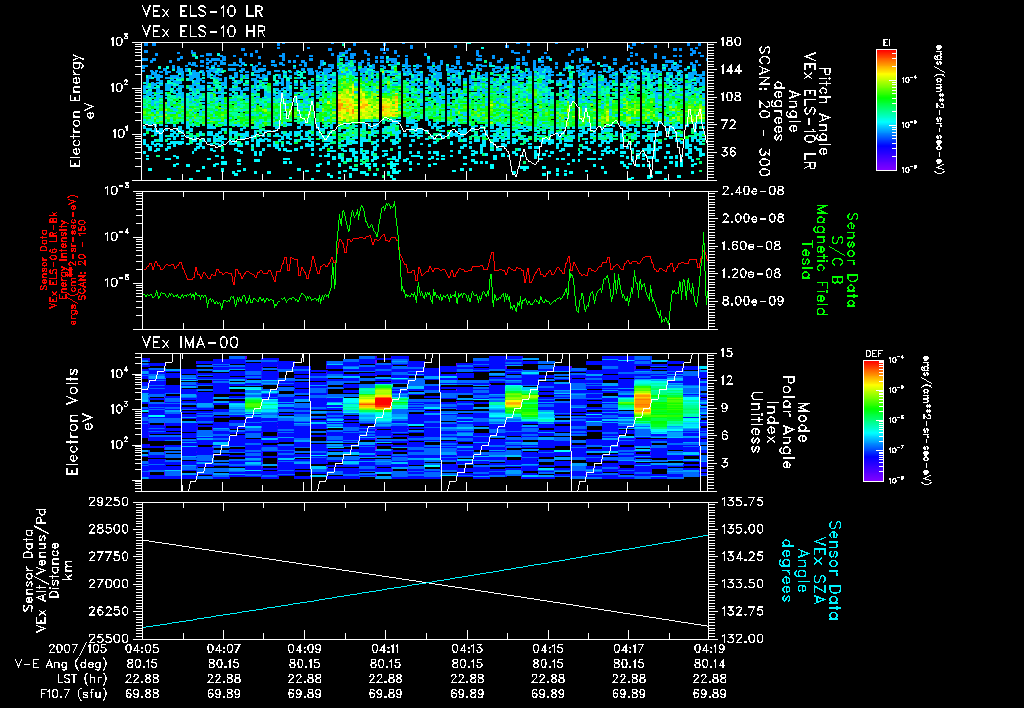1024x708 pixels.
Task: Click the '1.20e-08' magnetic field tick
Action: click(x=752, y=273)
